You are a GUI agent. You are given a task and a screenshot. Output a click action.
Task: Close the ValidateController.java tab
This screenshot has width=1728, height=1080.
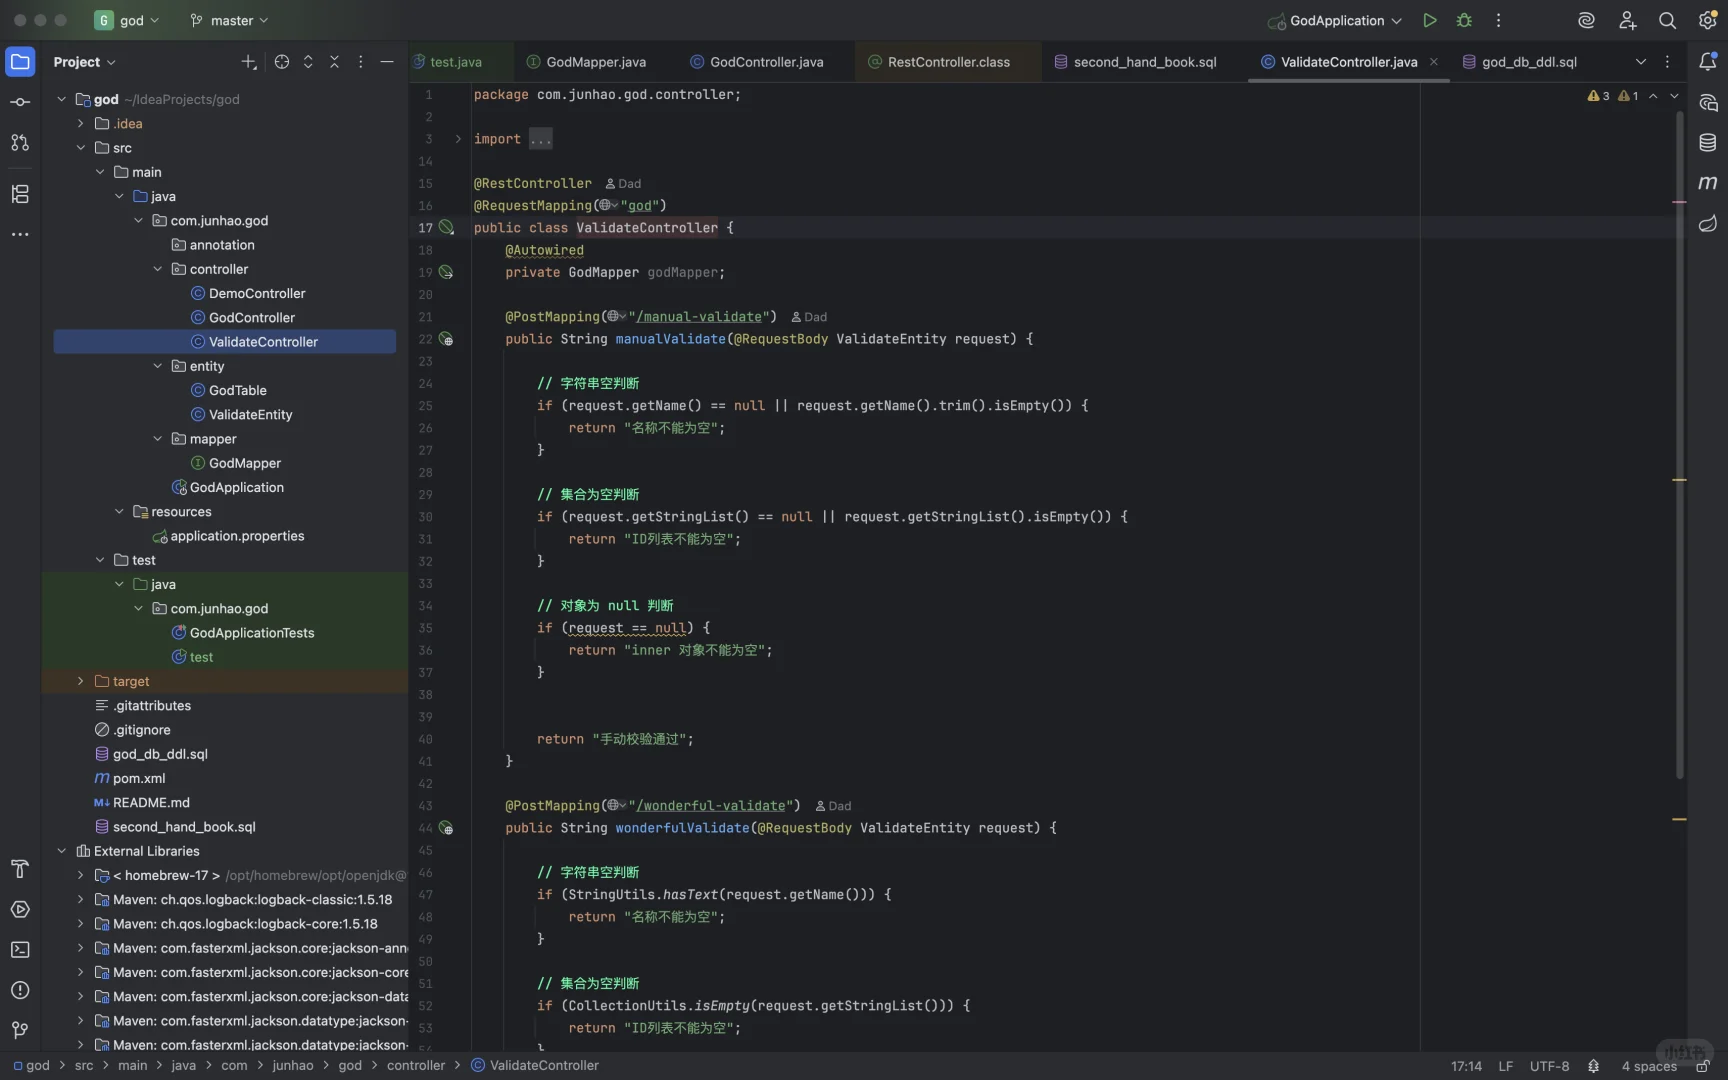click(1434, 62)
